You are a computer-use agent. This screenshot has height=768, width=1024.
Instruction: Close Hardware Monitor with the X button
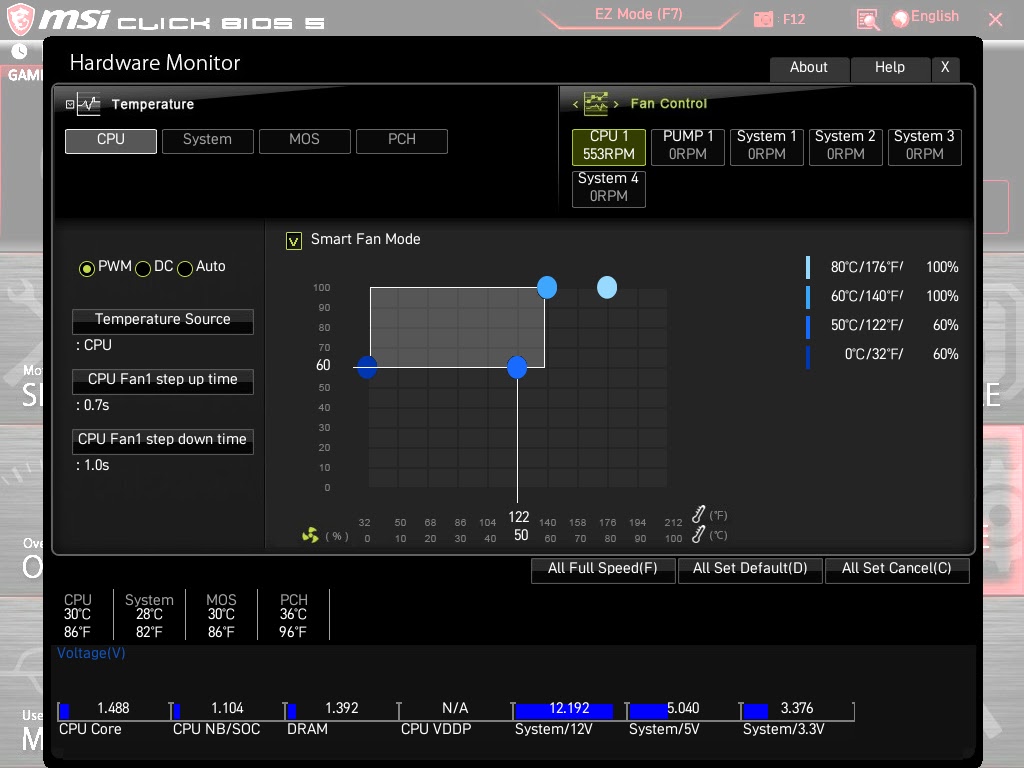click(945, 69)
